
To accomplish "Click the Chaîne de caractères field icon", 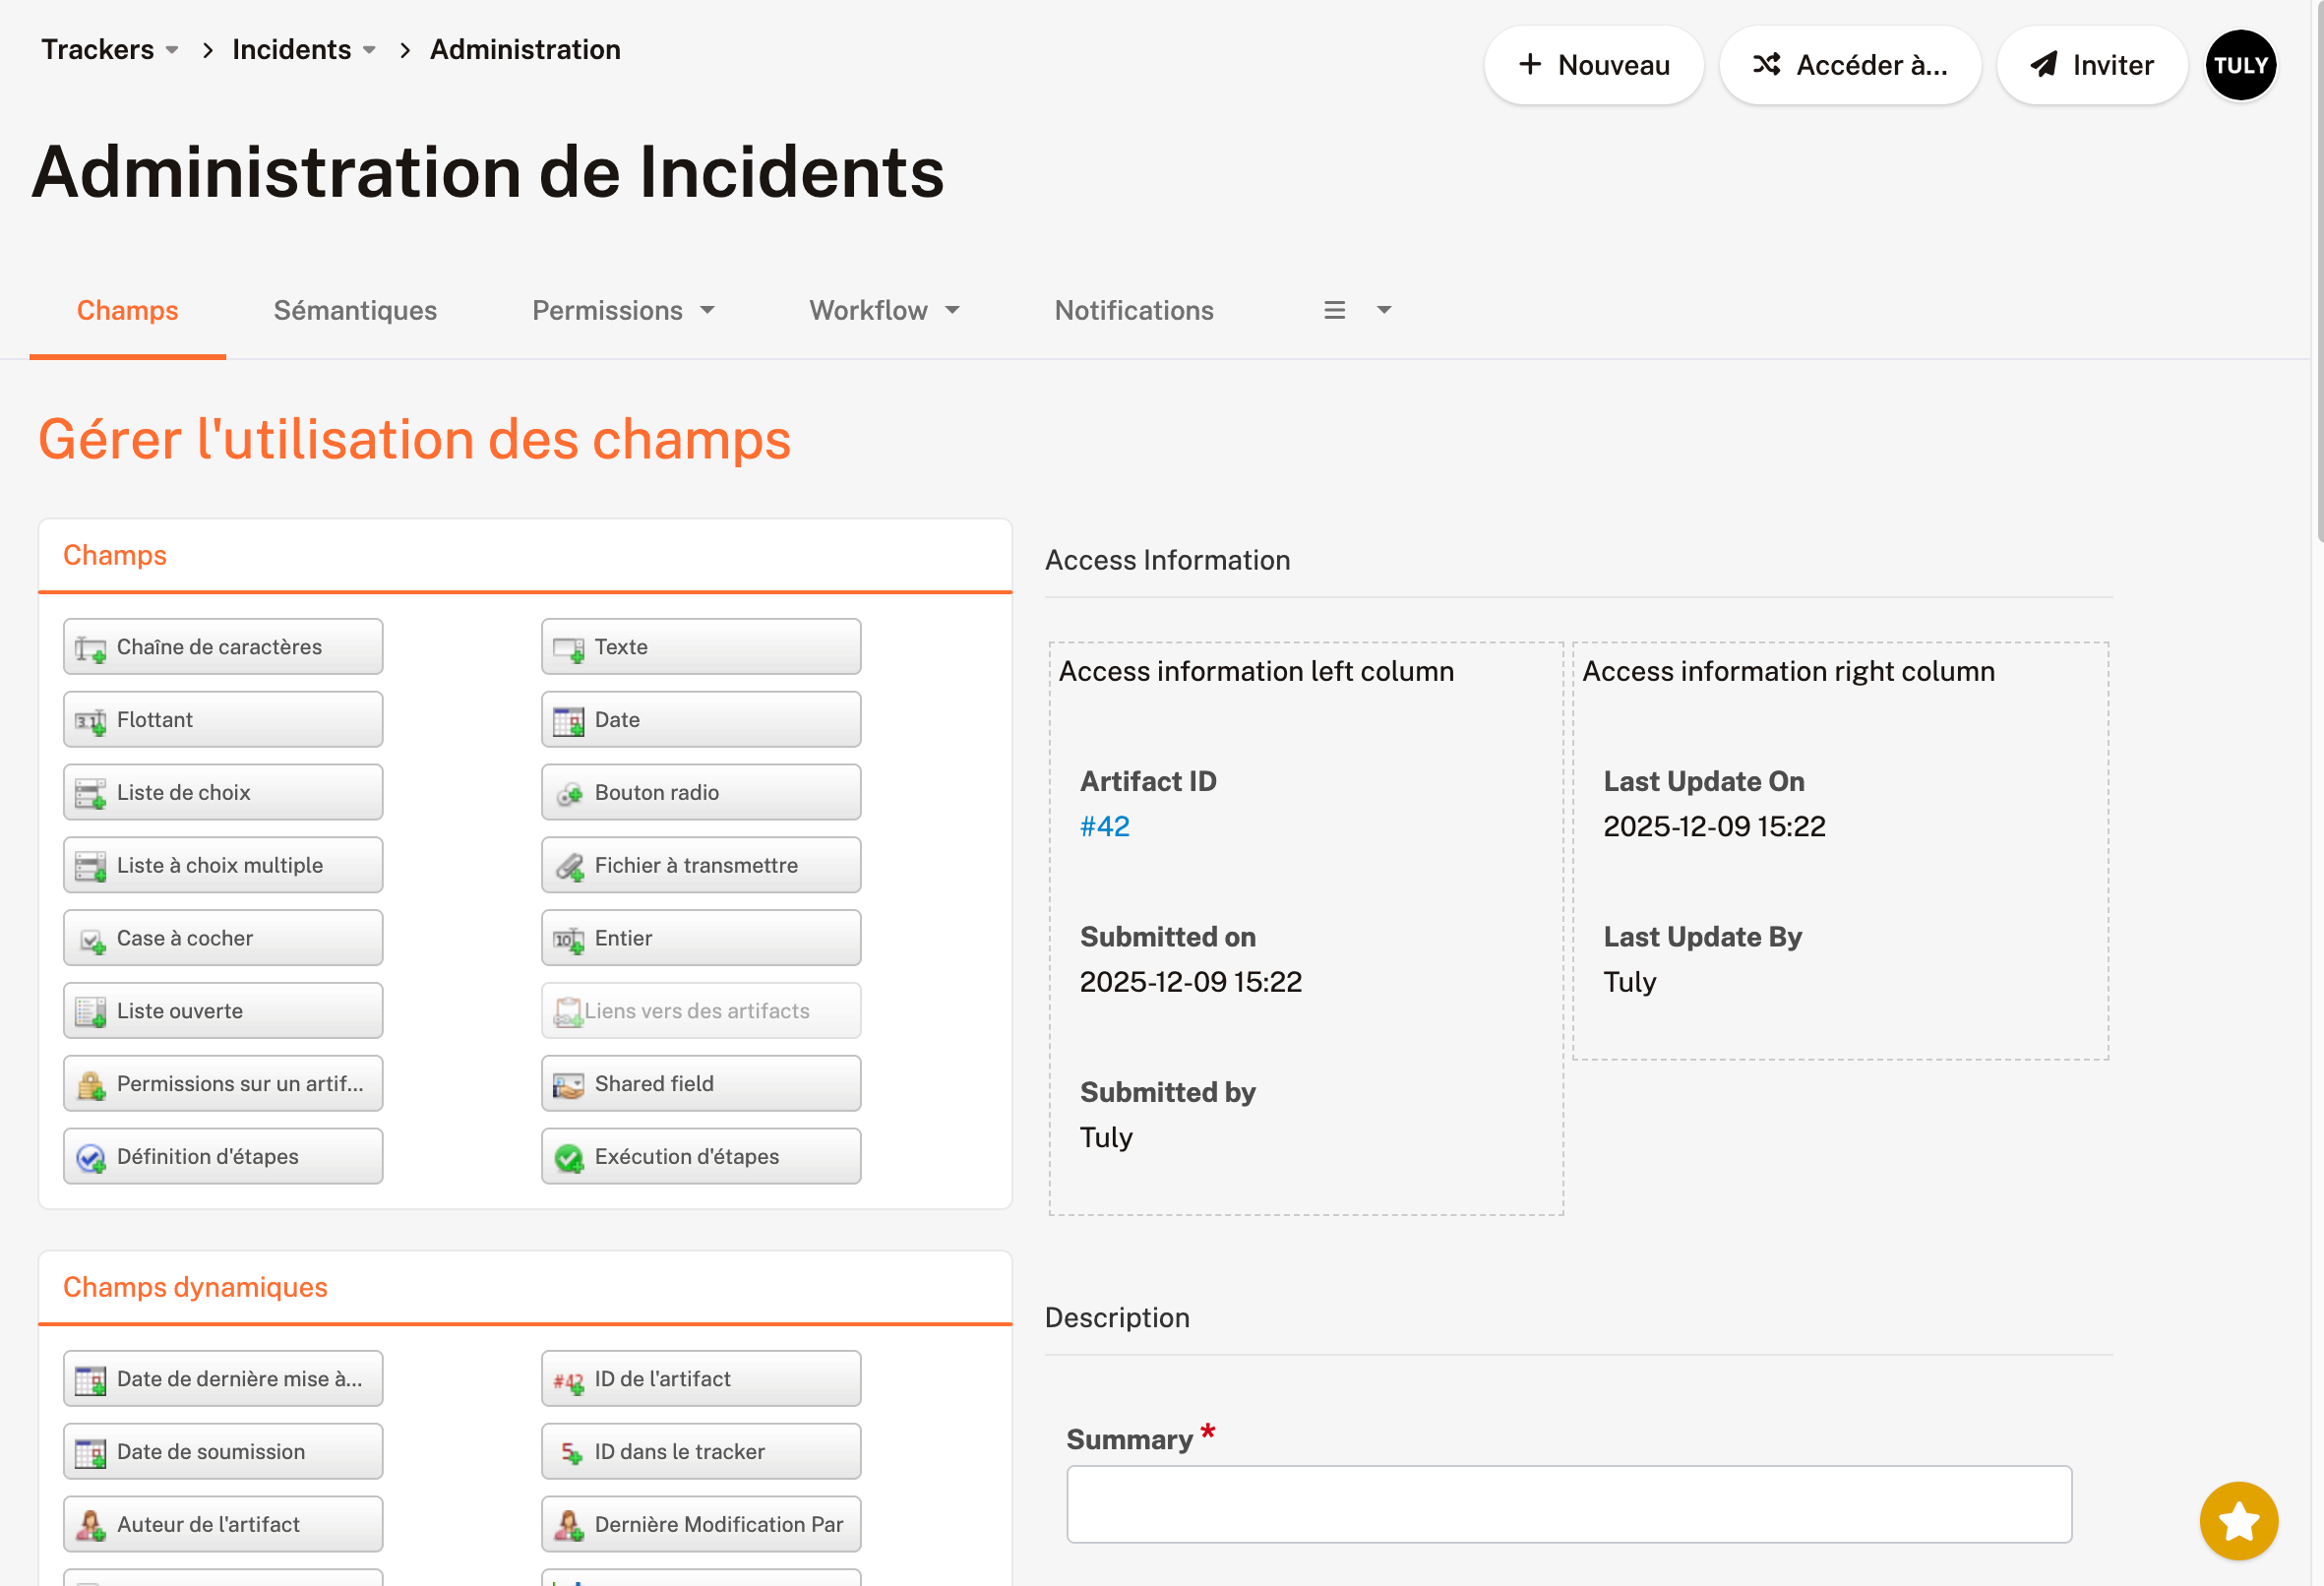I will [90, 648].
